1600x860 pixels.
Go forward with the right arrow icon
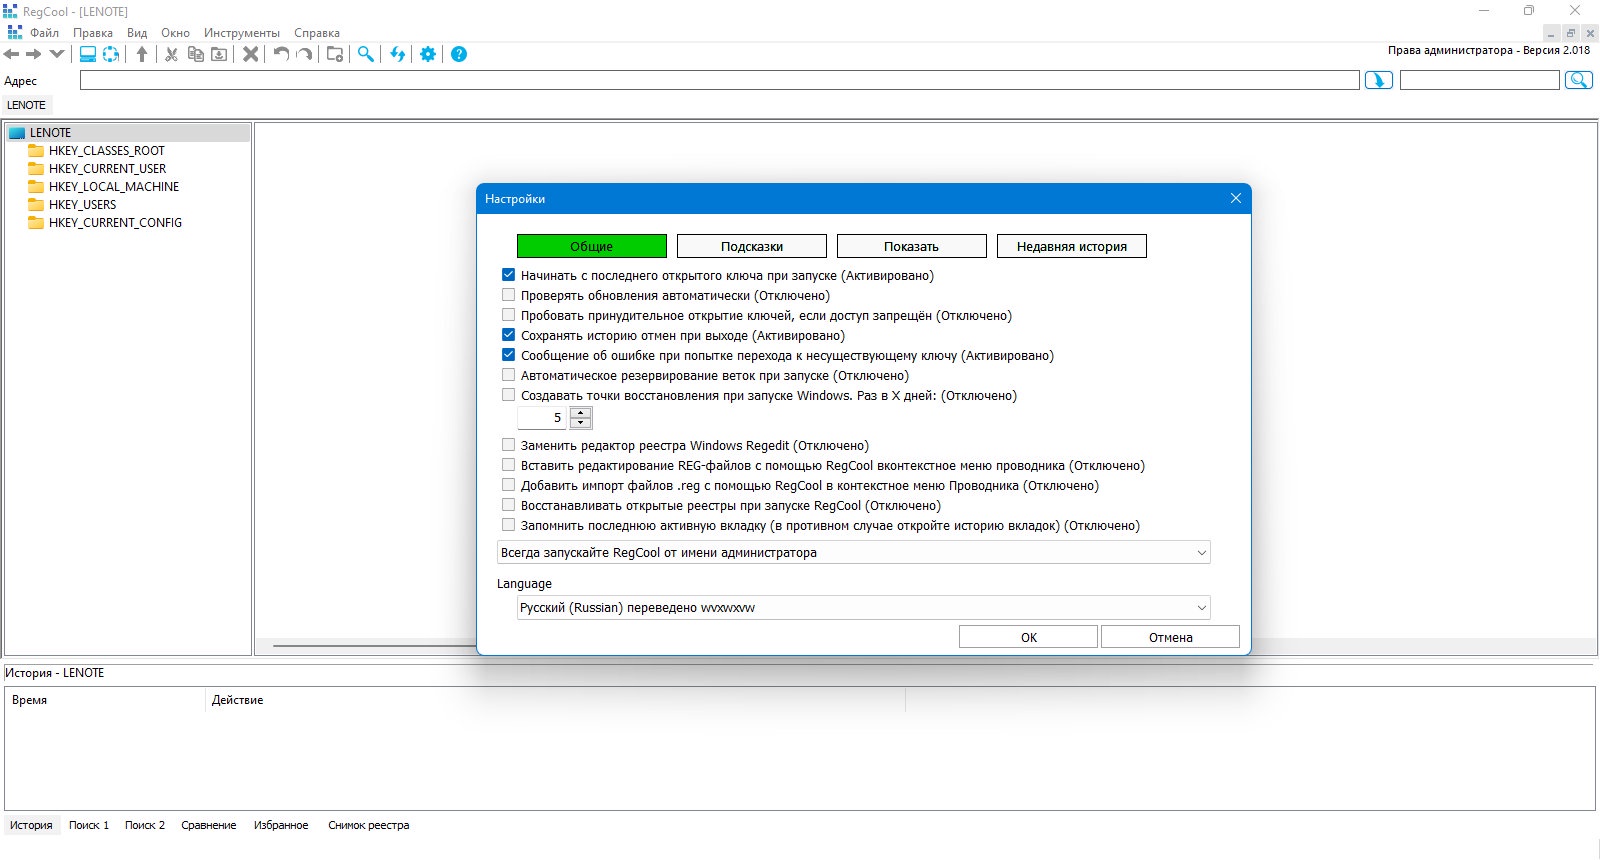click(34, 54)
